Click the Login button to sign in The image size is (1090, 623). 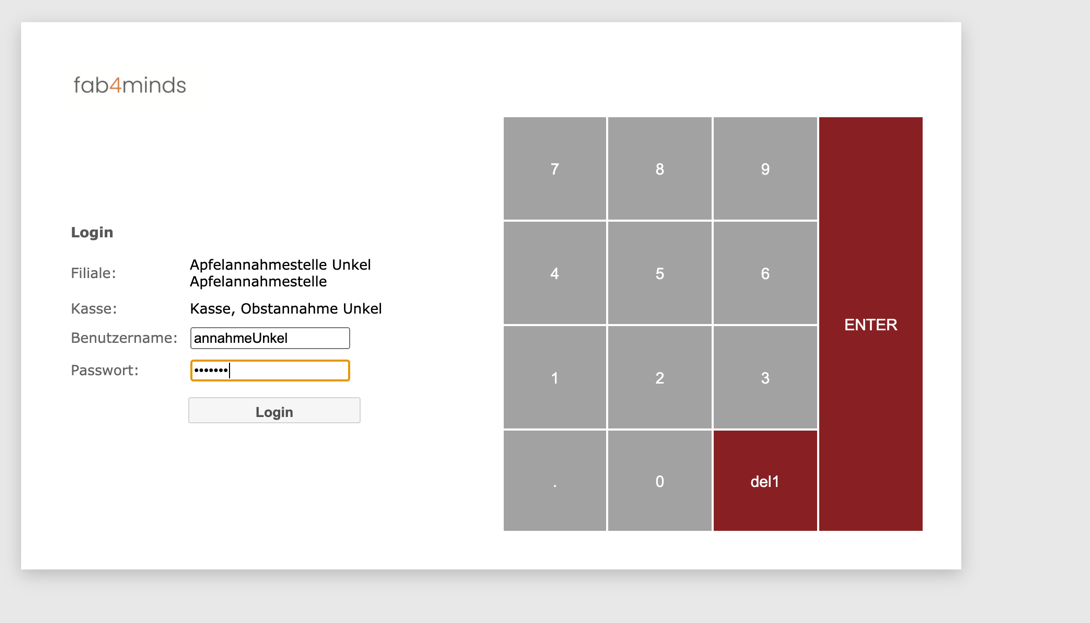click(274, 410)
